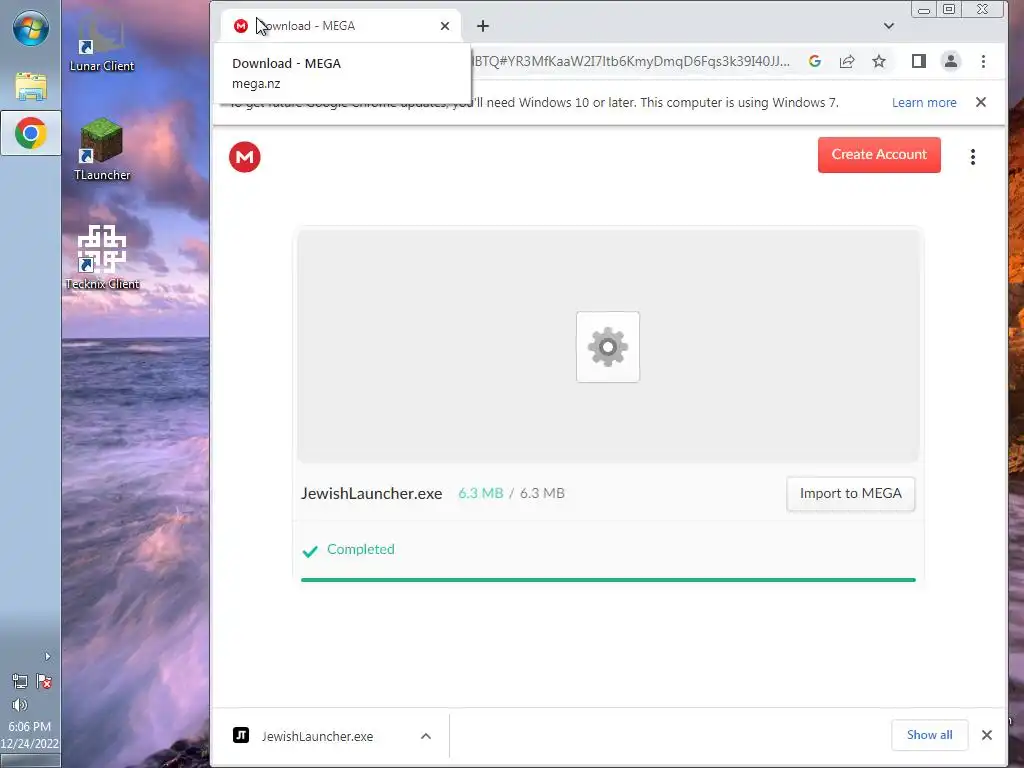Open Windows Explorer from the taskbar

(x=31, y=86)
